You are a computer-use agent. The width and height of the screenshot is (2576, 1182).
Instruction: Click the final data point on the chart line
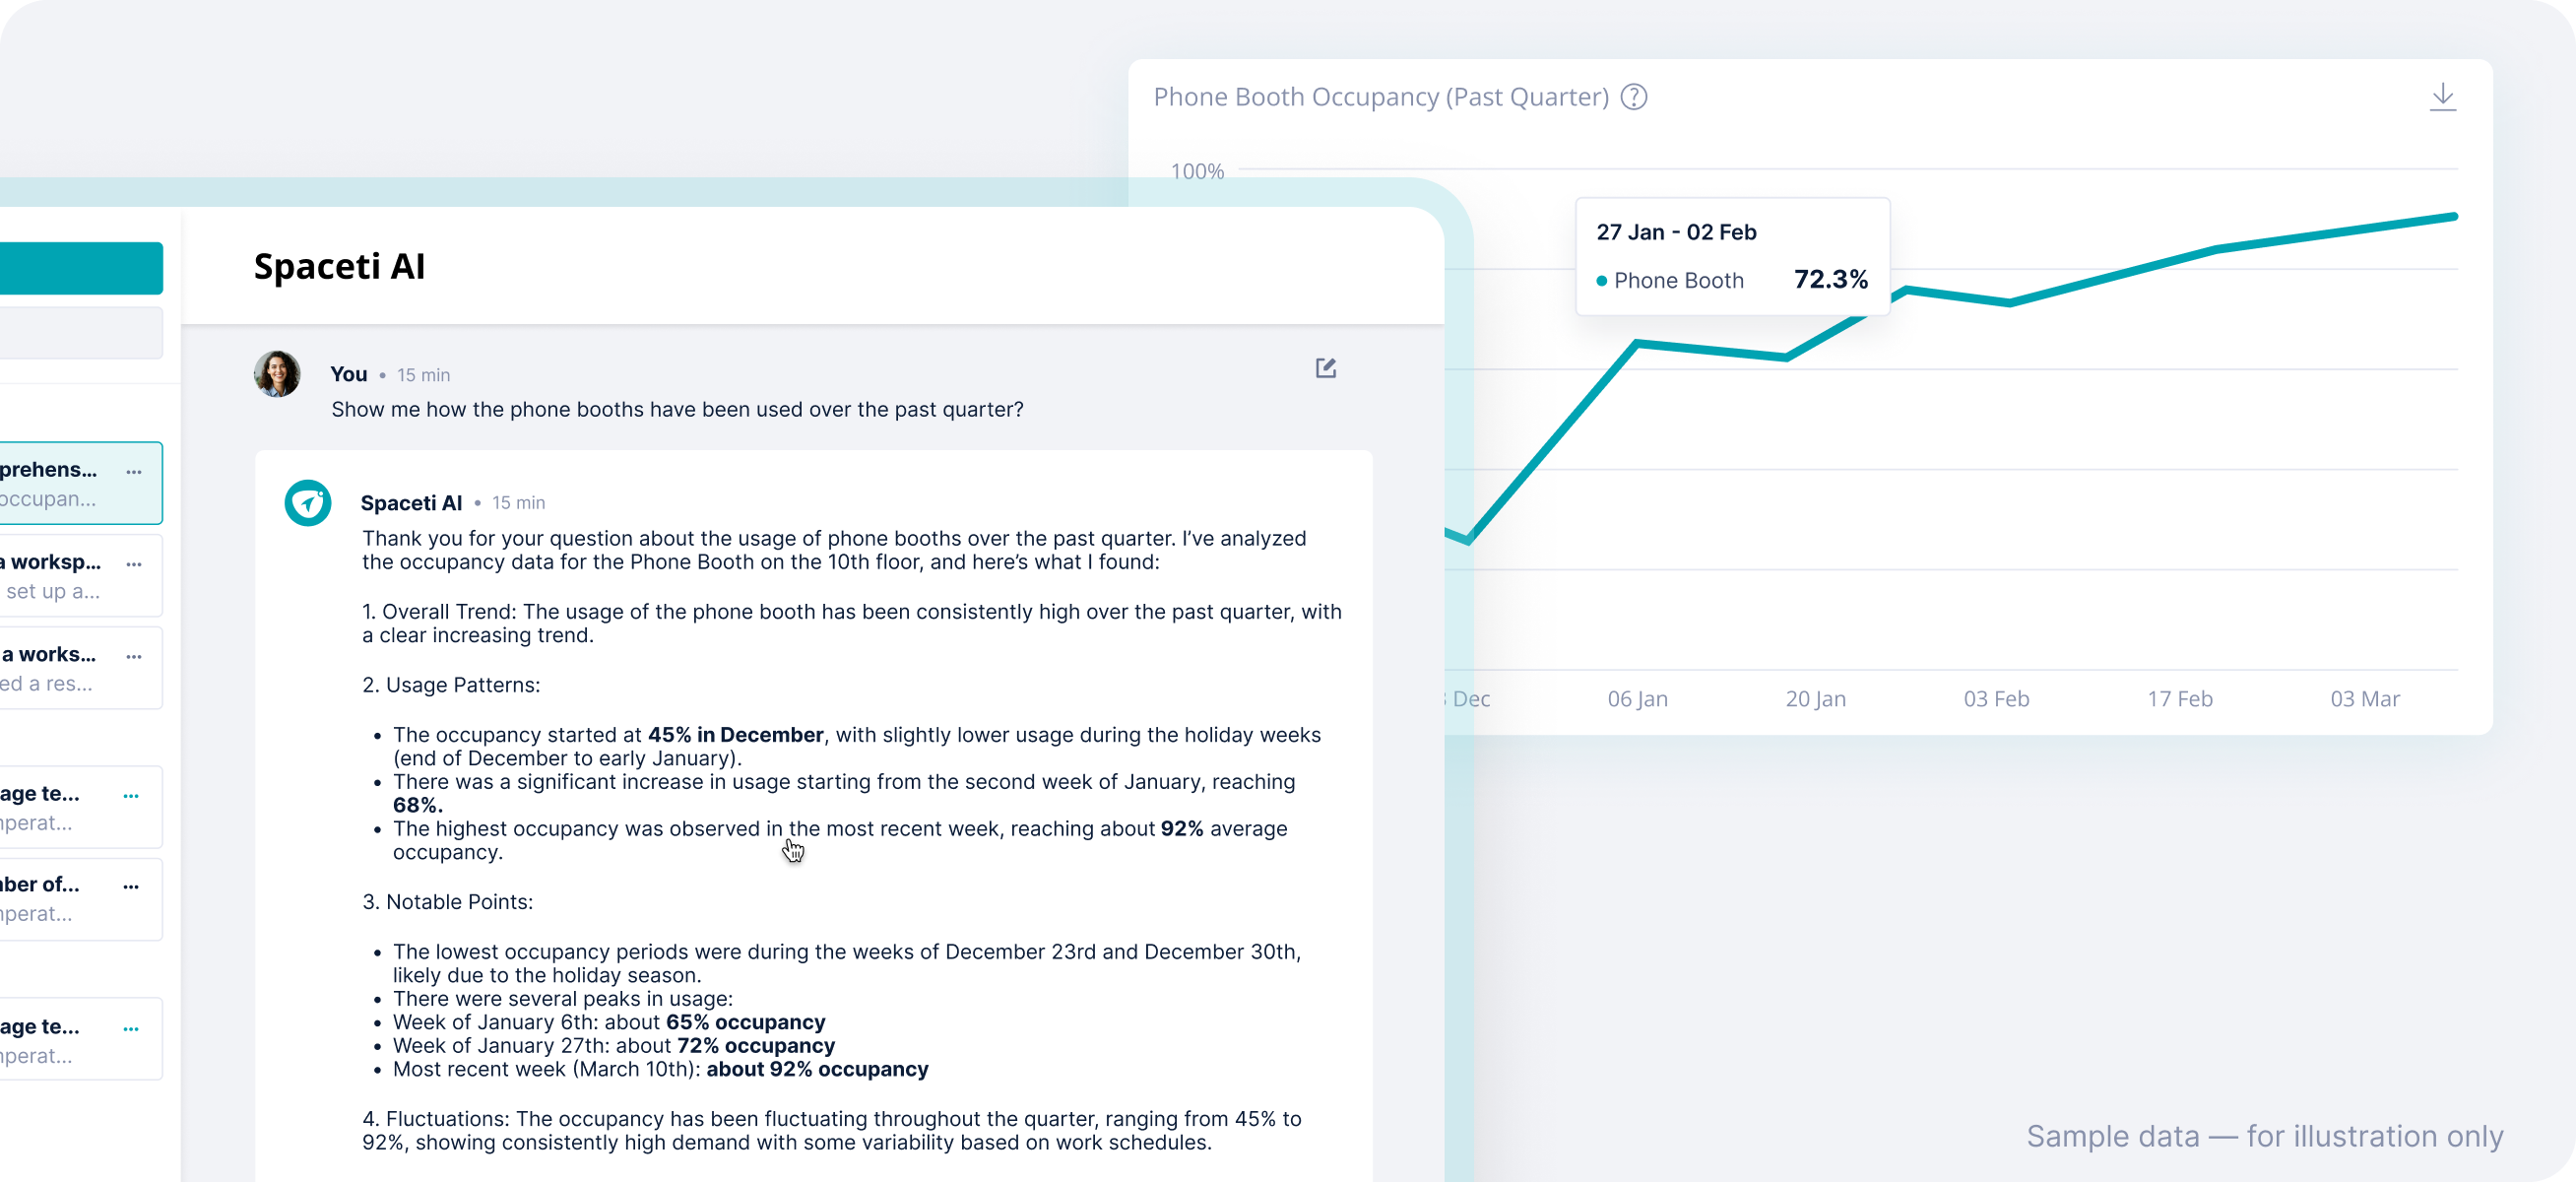click(x=2454, y=217)
